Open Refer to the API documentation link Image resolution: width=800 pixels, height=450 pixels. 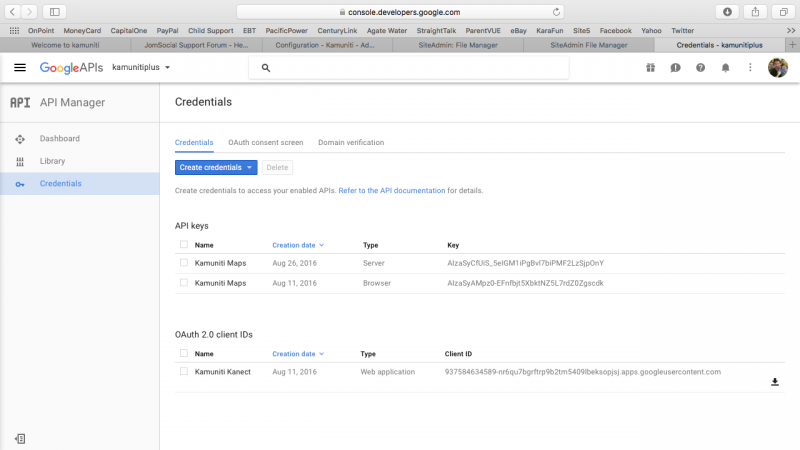click(x=392, y=190)
